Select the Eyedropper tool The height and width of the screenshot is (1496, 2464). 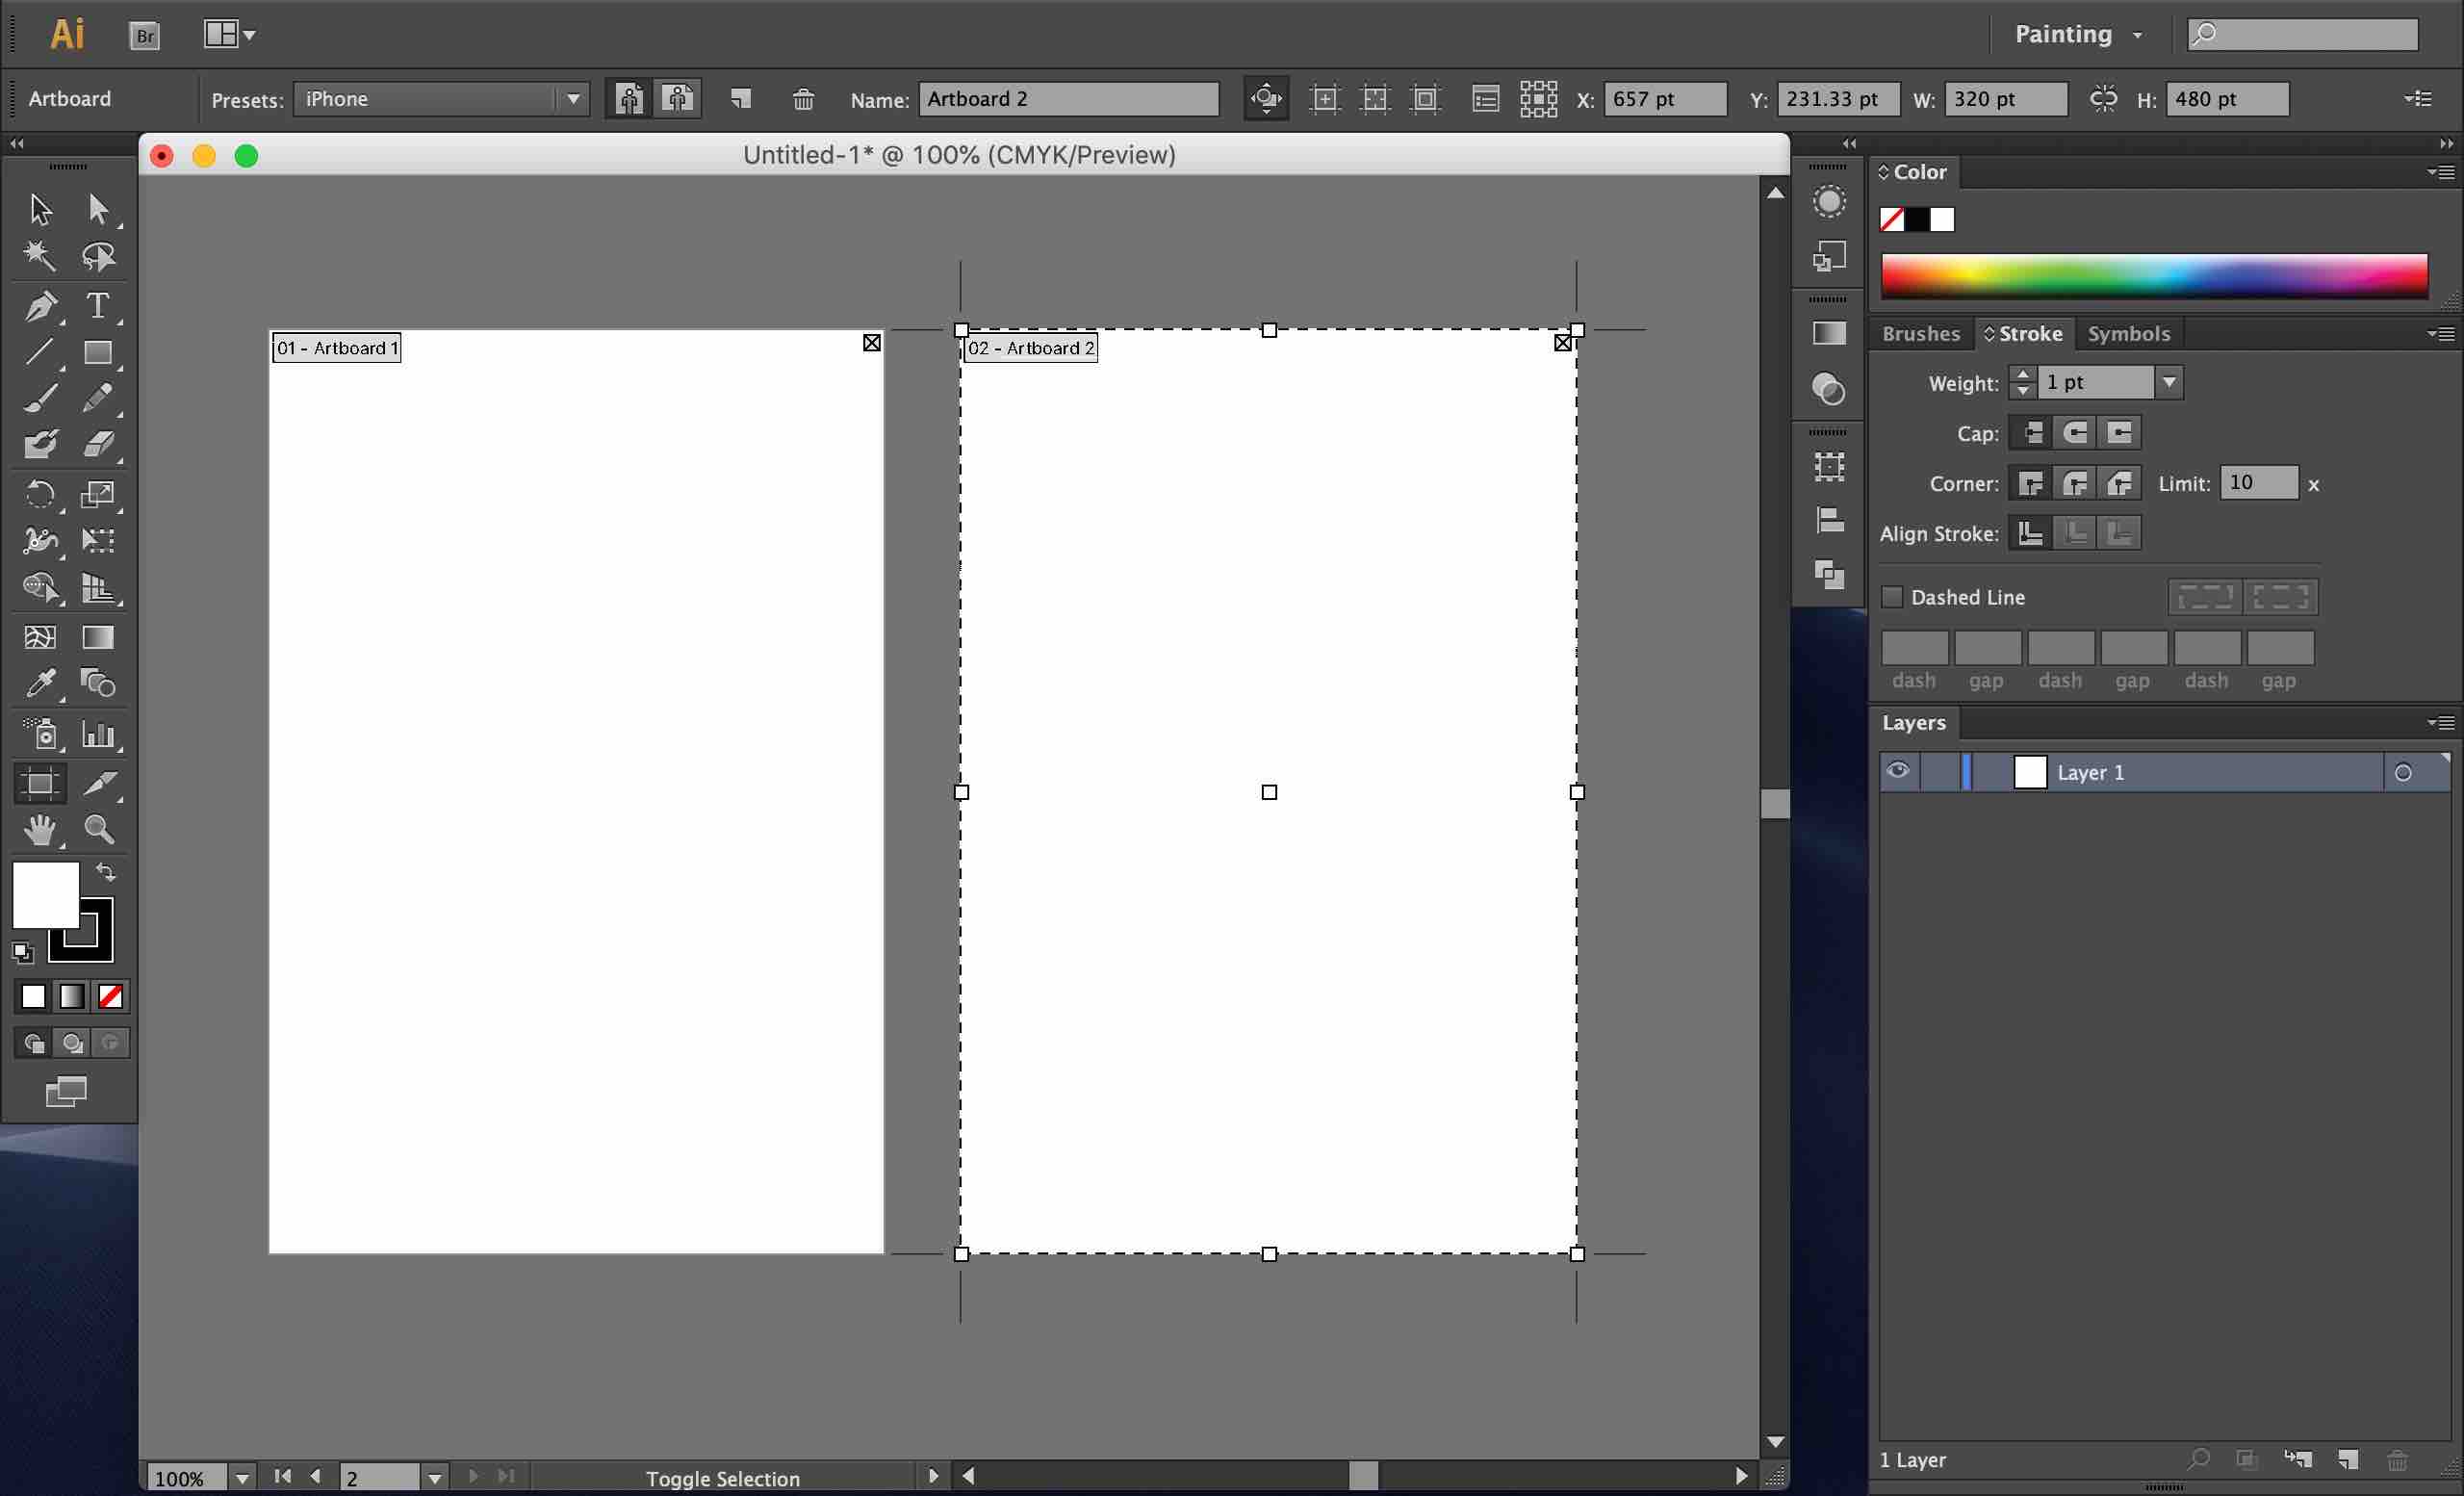(x=40, y=684)
